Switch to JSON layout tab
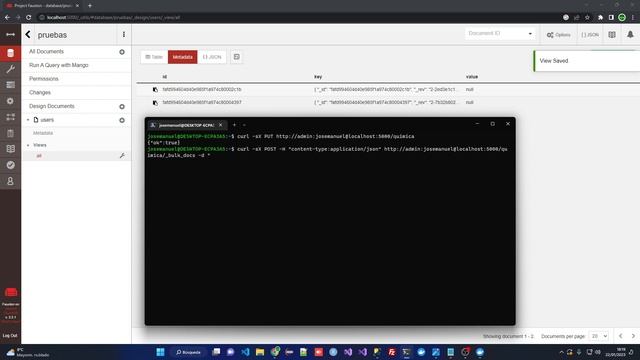 point(212,57)
